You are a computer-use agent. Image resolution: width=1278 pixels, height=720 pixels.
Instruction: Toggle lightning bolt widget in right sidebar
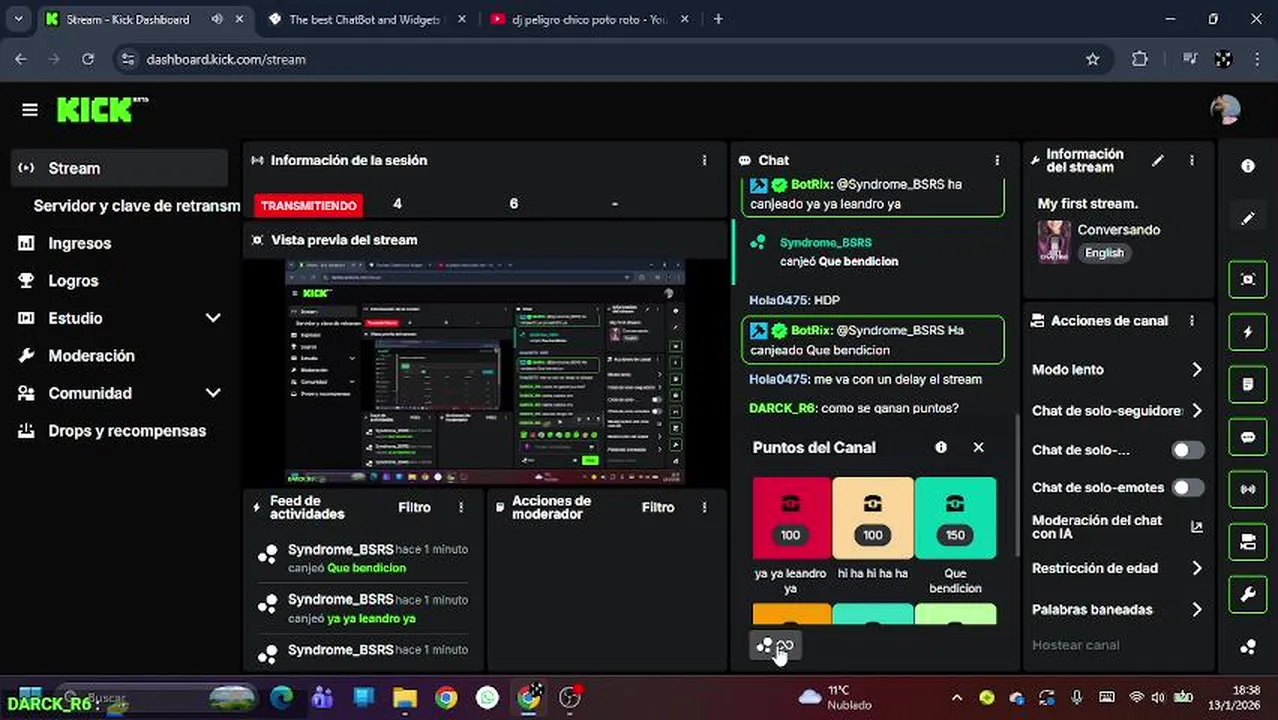1248,332
